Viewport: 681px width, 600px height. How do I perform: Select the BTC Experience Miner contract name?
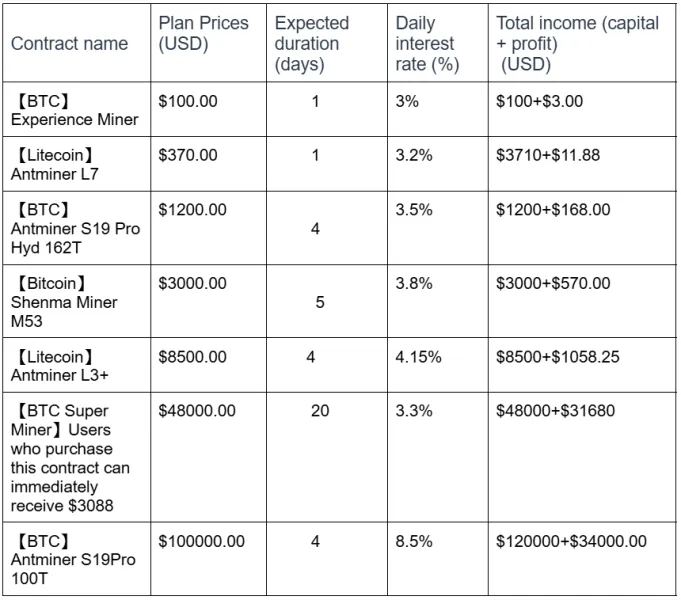click(x=74, y=110)
